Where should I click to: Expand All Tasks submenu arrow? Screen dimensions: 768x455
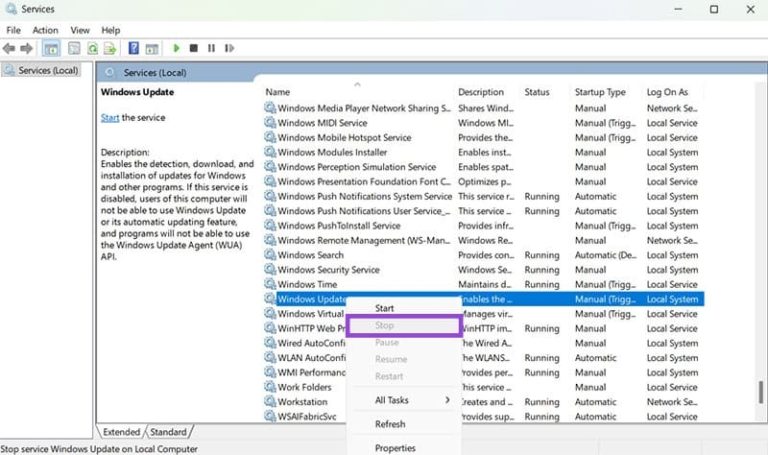(447, 400)
